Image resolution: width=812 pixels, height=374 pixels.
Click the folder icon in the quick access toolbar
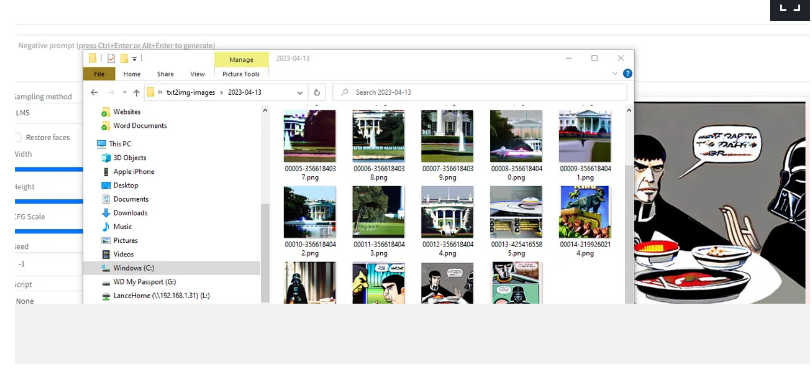pyautogui.click(x=93, y=58)
